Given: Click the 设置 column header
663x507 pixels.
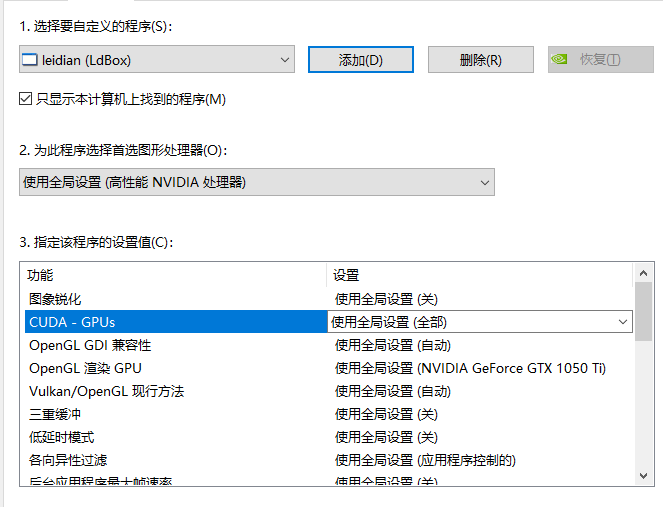Looking at the screenshot, I should pos(347,275).
